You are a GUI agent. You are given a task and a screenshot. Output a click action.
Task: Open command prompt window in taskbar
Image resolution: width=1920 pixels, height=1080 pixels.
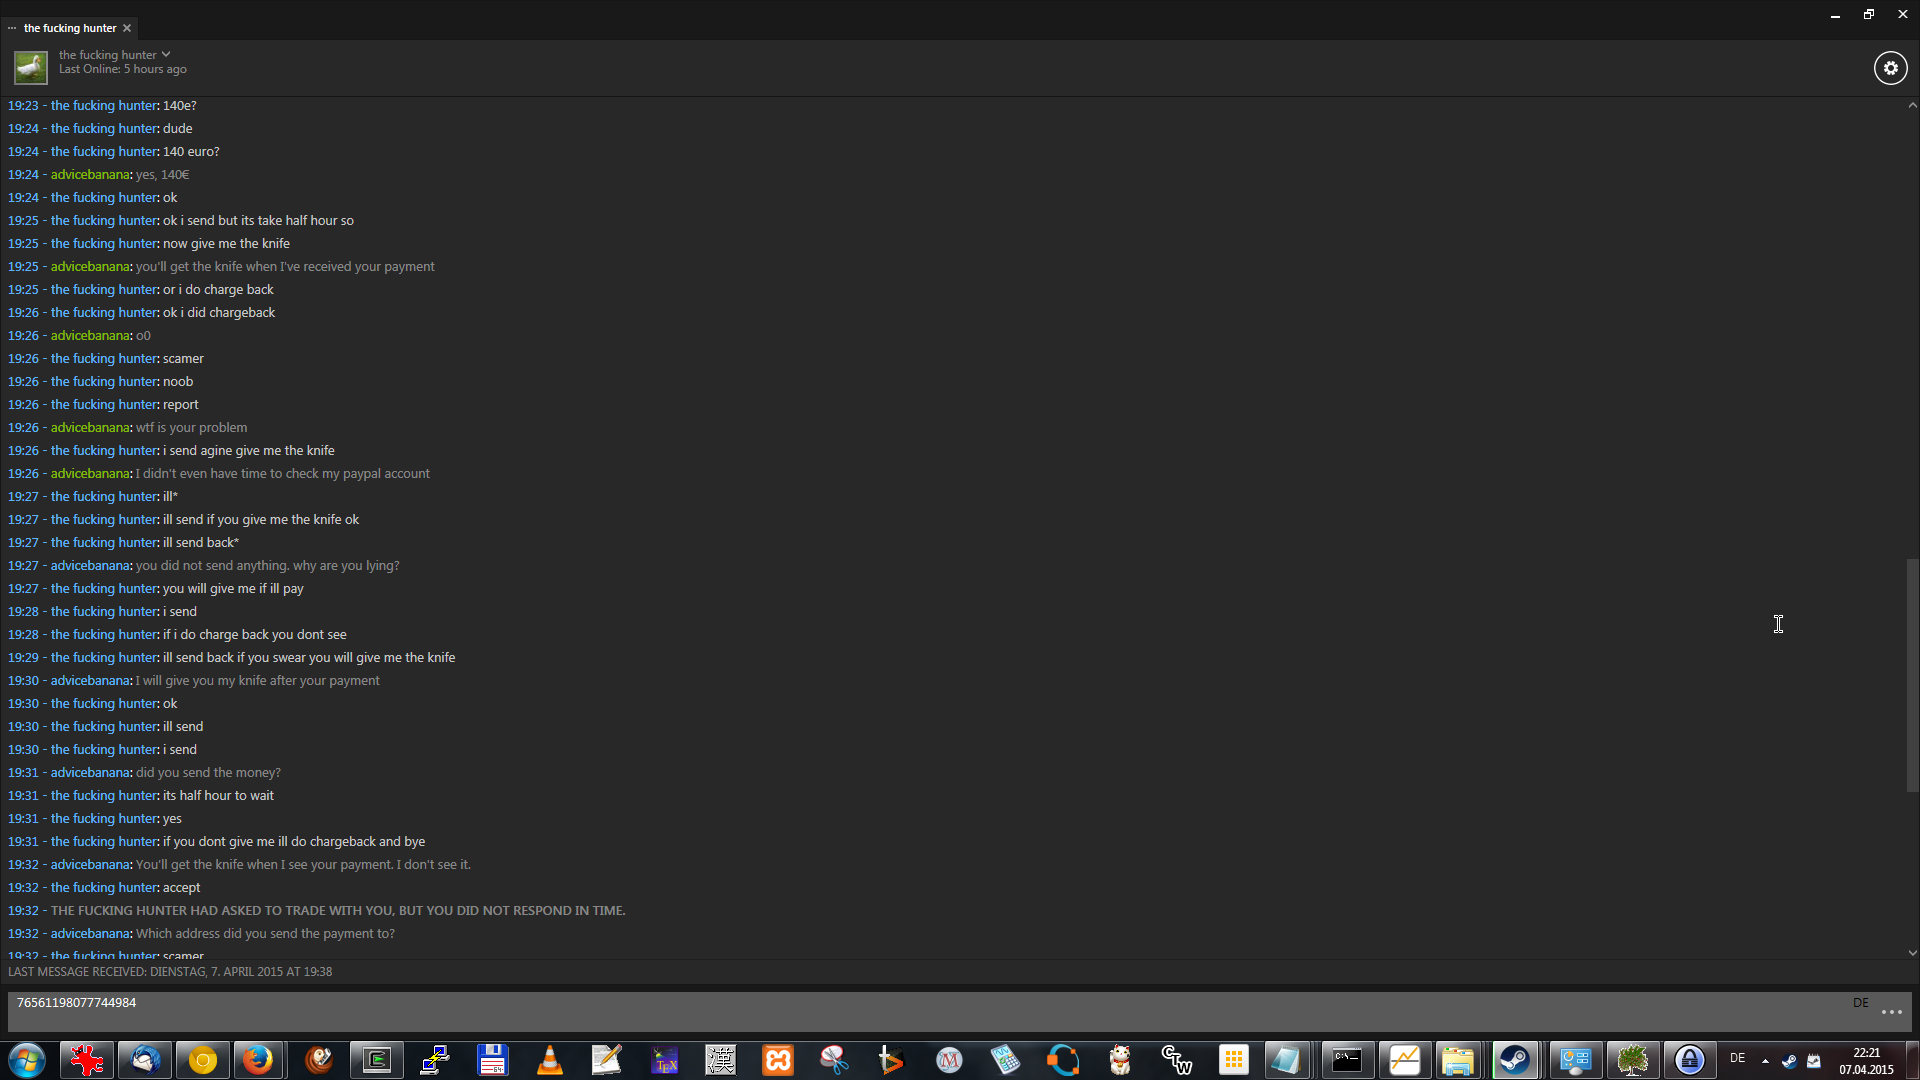[x=1346, y=1060]
